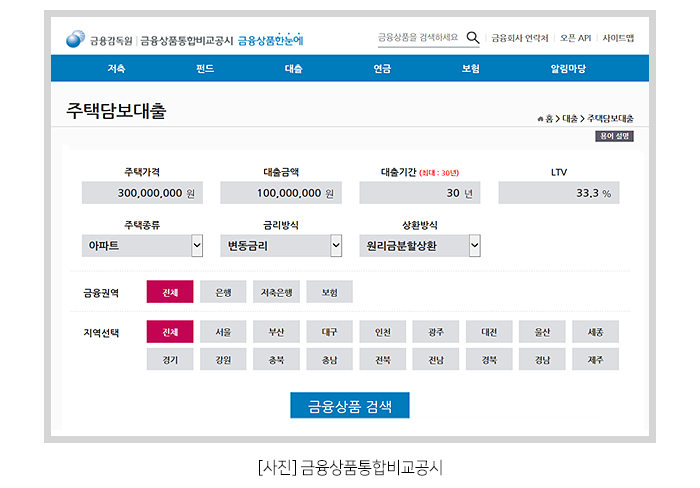Click the 금융감독원 logo icon
Image resolution: width=700 pixels, height=488 pixels.
[75, 40]
